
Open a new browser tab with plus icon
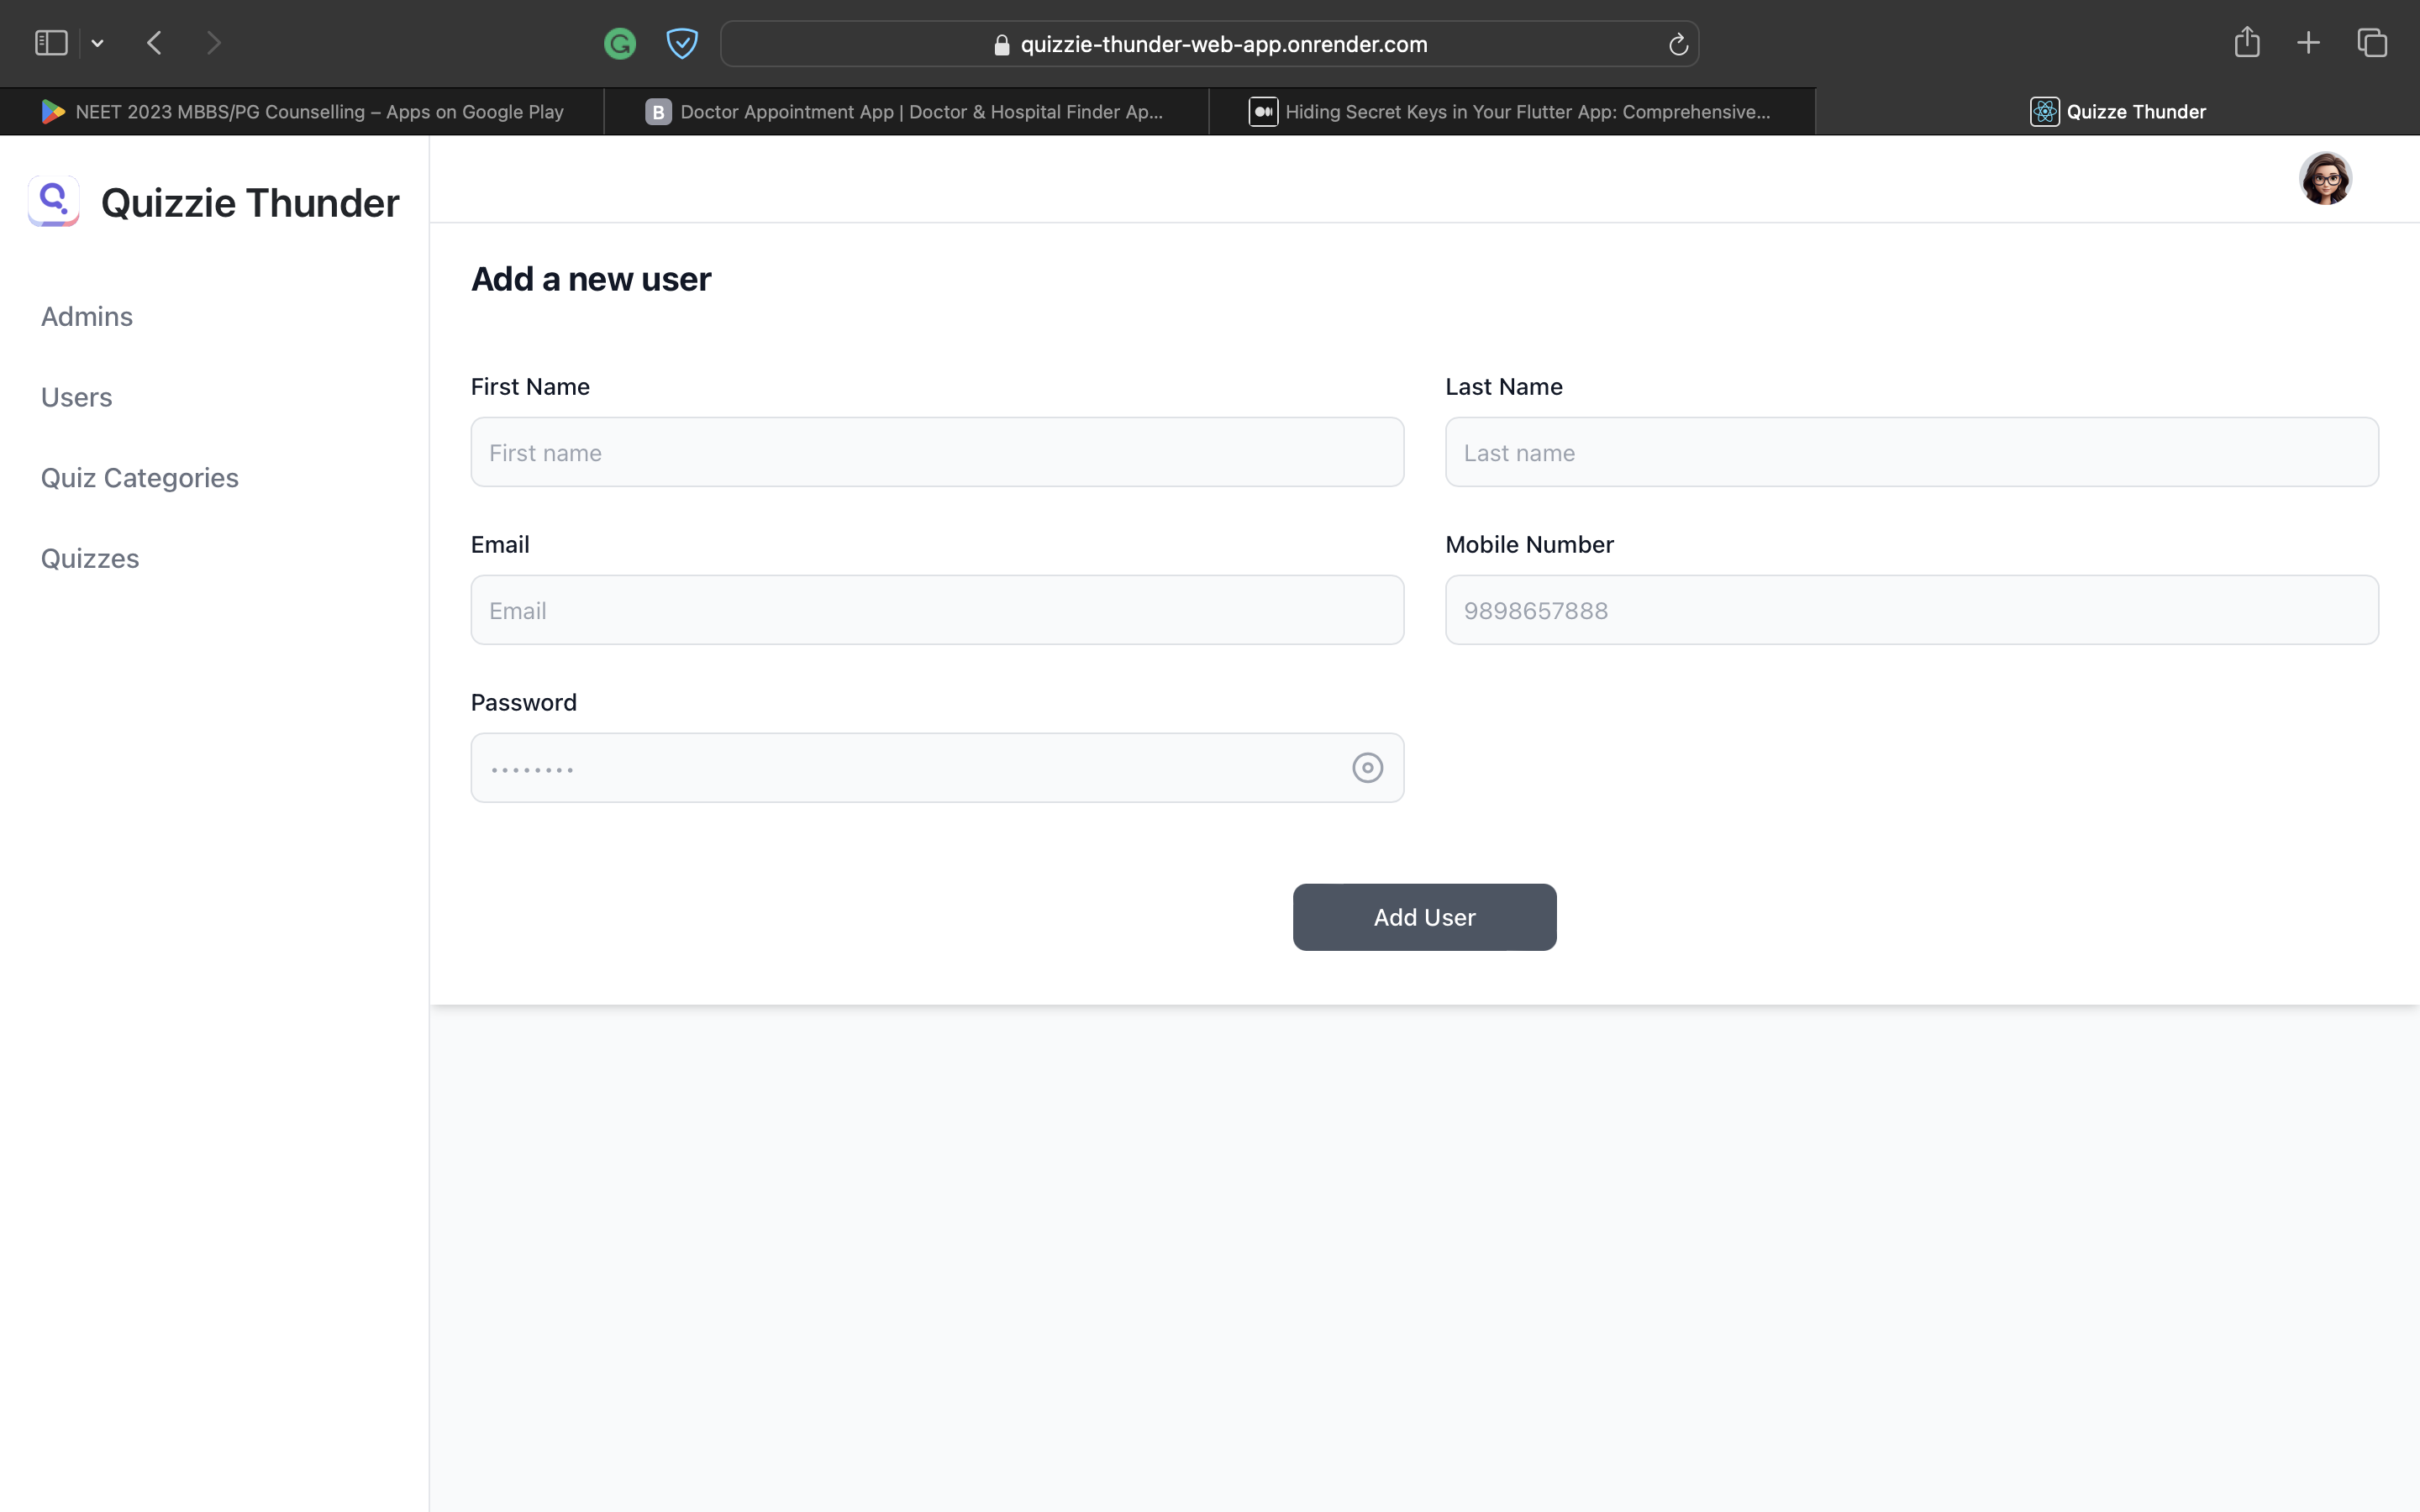2308,42
